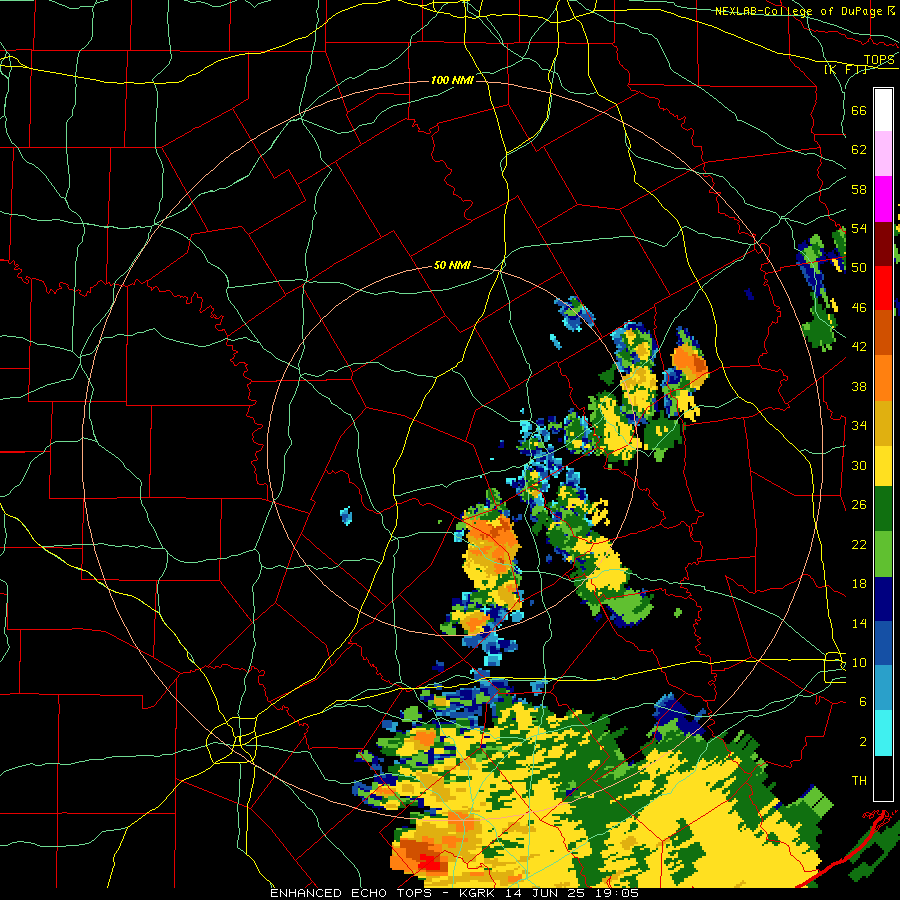Click the "22" scale label
This screenshot has width=900, height=900.
click(859, 544)
